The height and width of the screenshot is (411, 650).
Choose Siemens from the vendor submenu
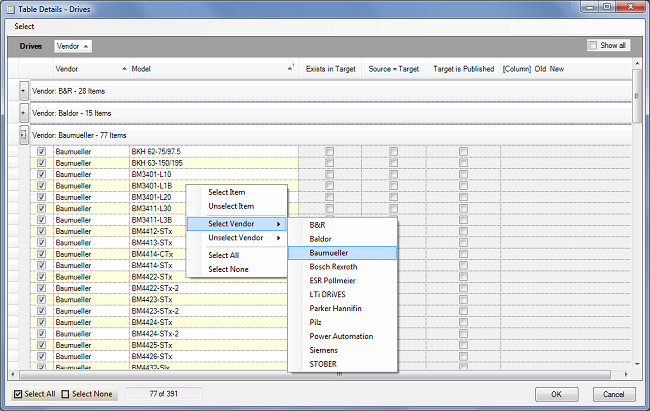pos(323,350)
